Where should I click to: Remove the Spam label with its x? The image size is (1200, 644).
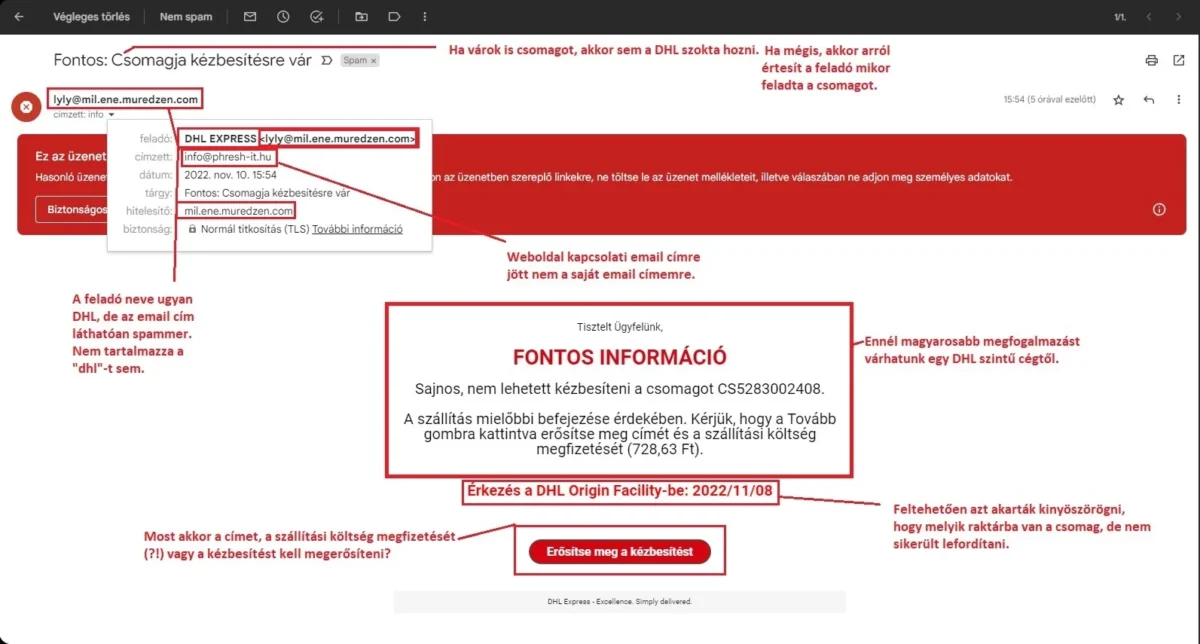click(x=374, y=61)
